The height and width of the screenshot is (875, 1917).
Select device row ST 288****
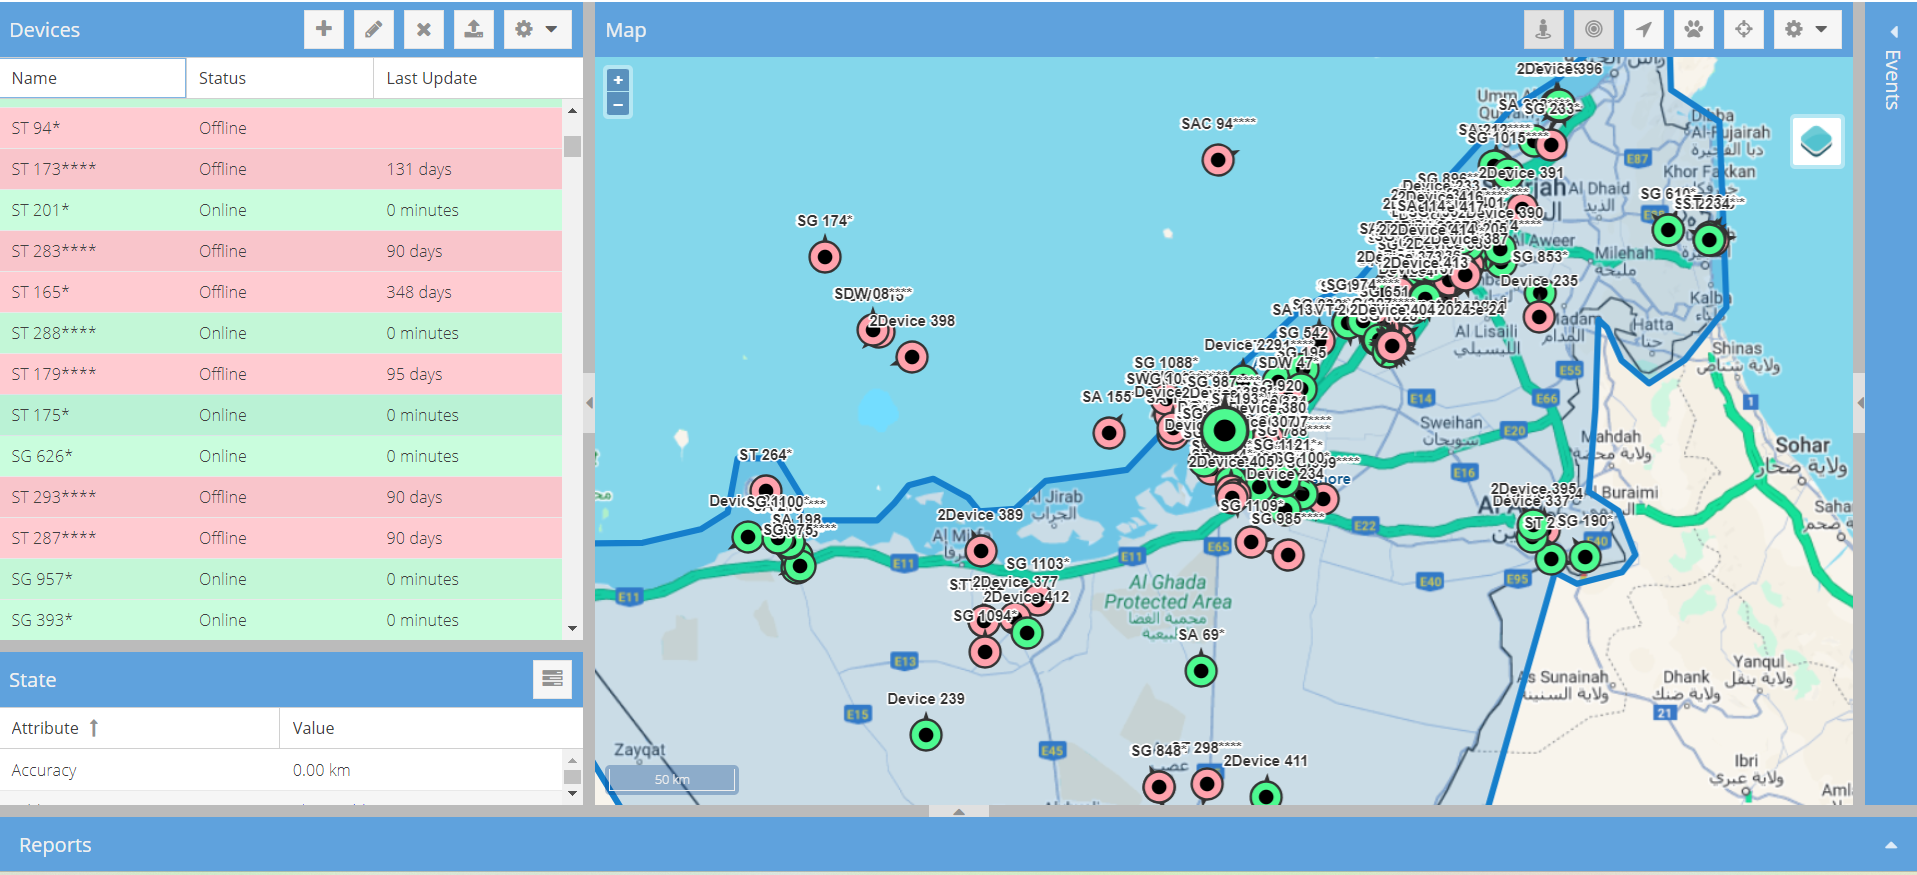click(x=281, y=333)
